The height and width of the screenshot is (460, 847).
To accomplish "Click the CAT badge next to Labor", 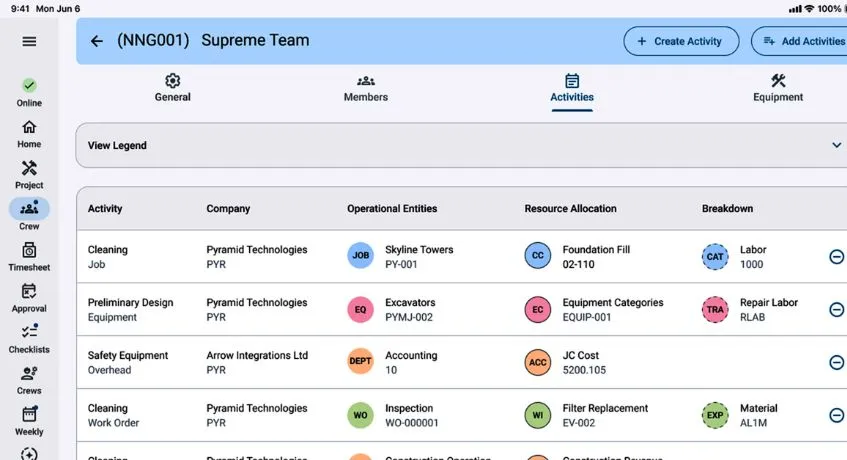I will coord(715,256).
